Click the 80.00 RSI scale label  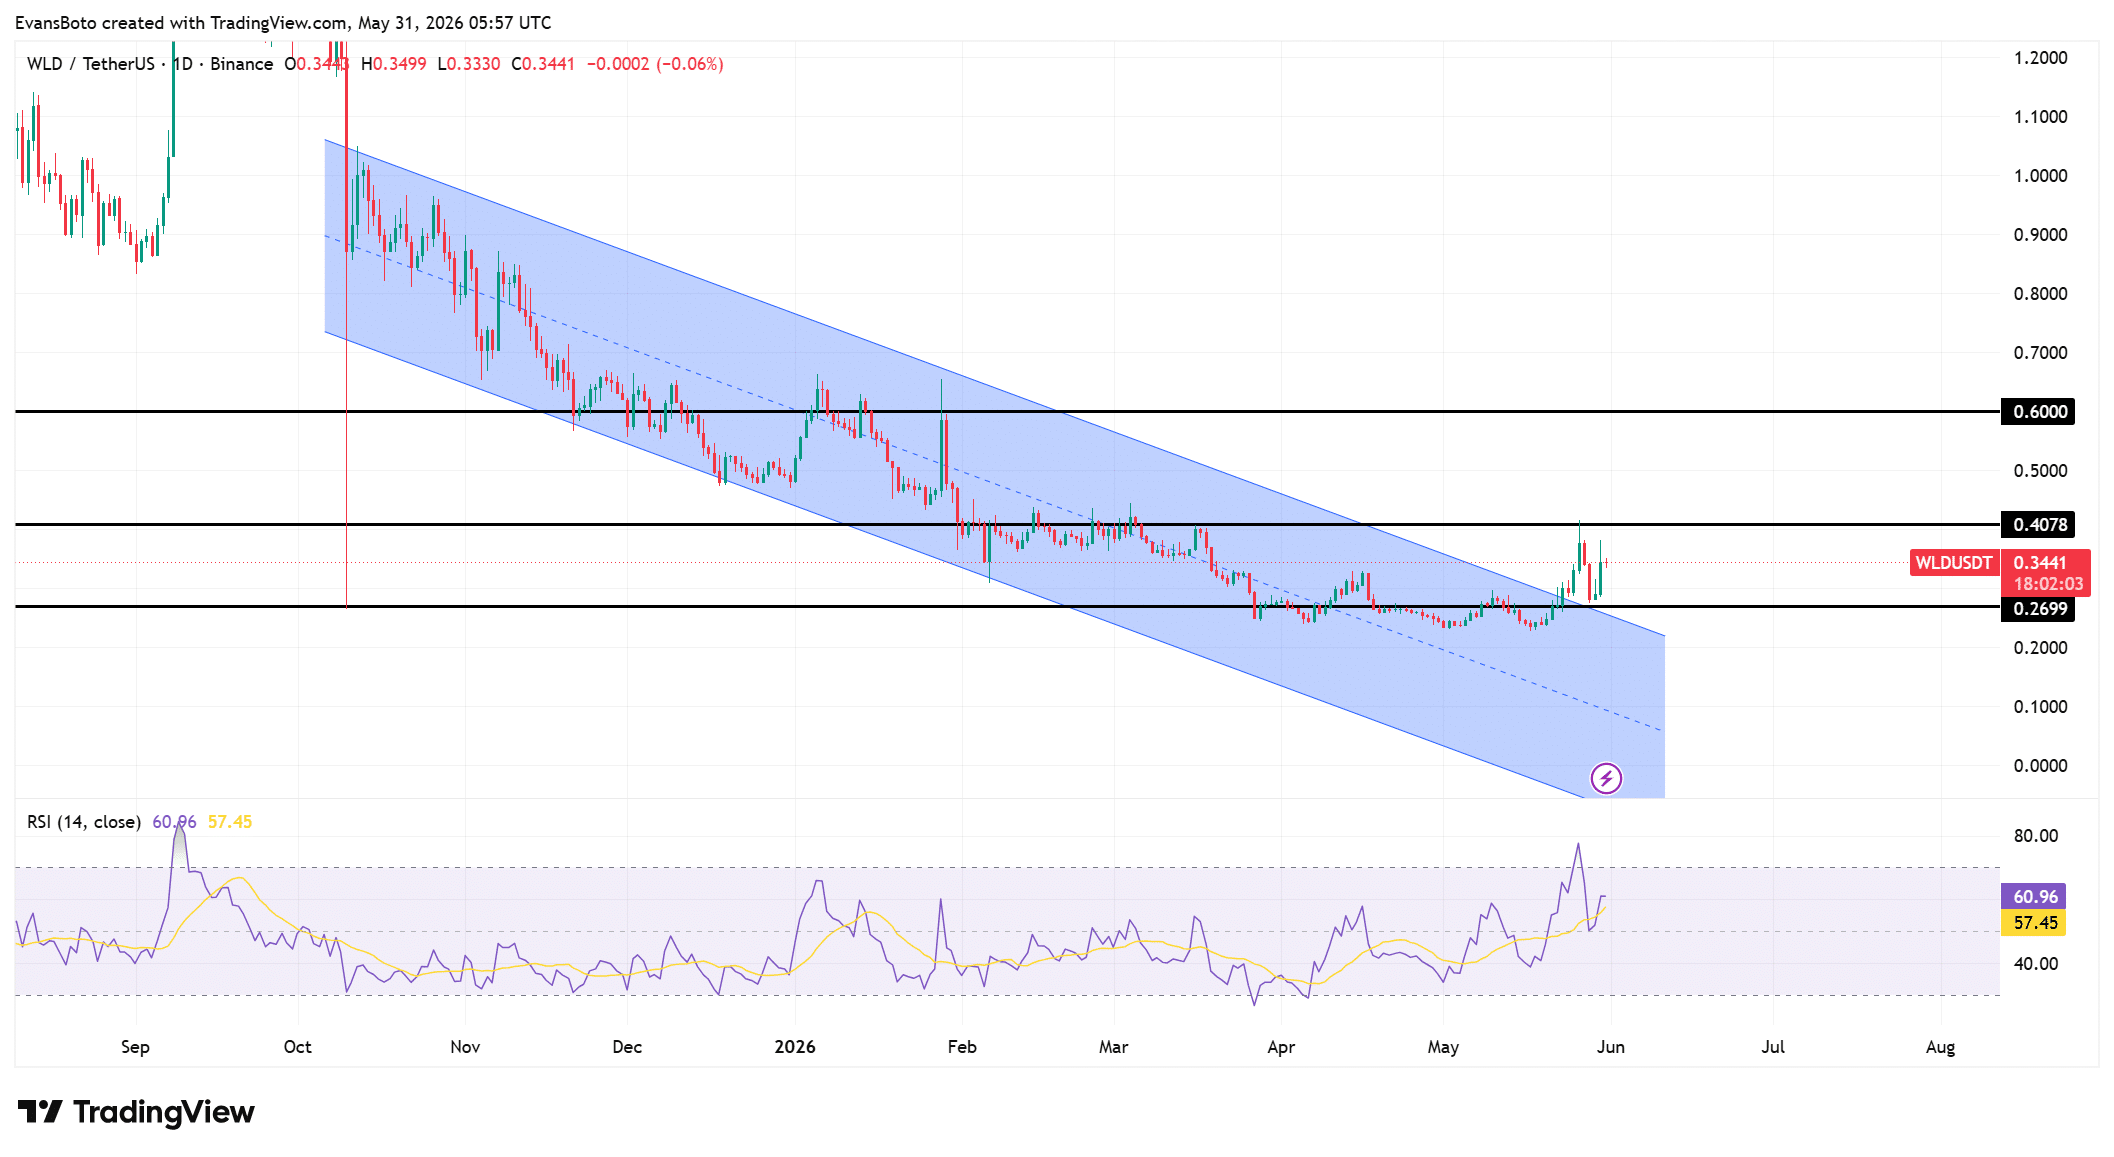2036,836
